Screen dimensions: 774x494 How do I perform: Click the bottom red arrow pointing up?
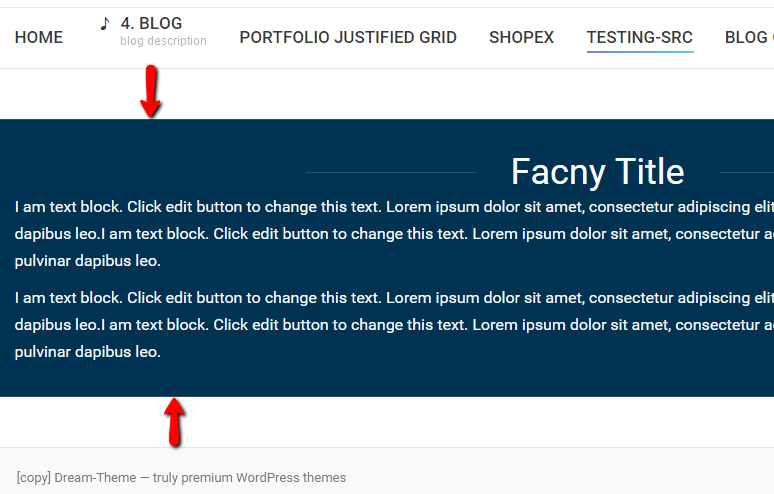coord(175,421)
